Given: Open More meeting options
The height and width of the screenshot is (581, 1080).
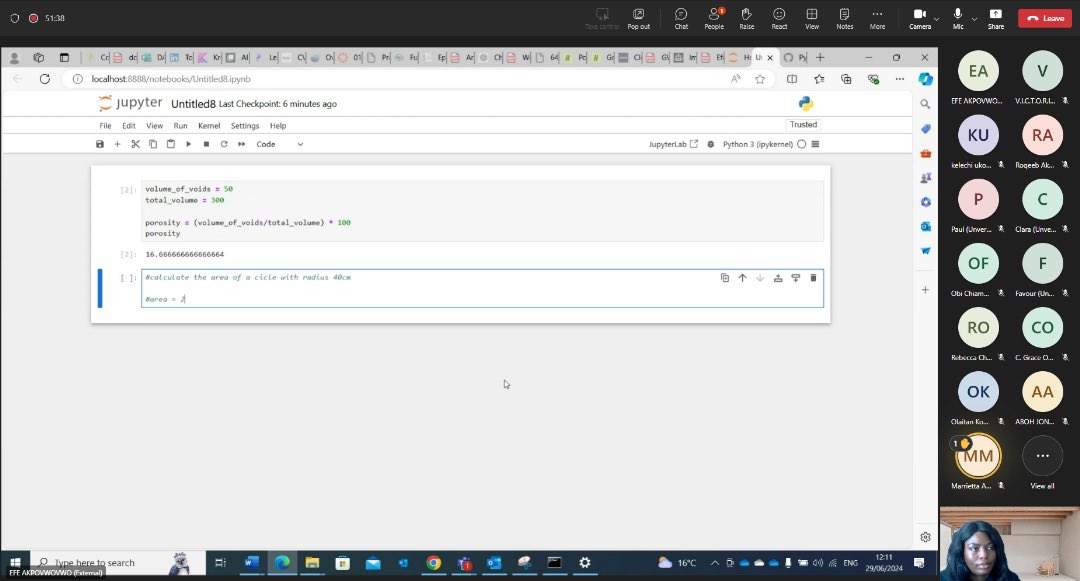Looking at the screenshot, I should (x=877, y=19).
